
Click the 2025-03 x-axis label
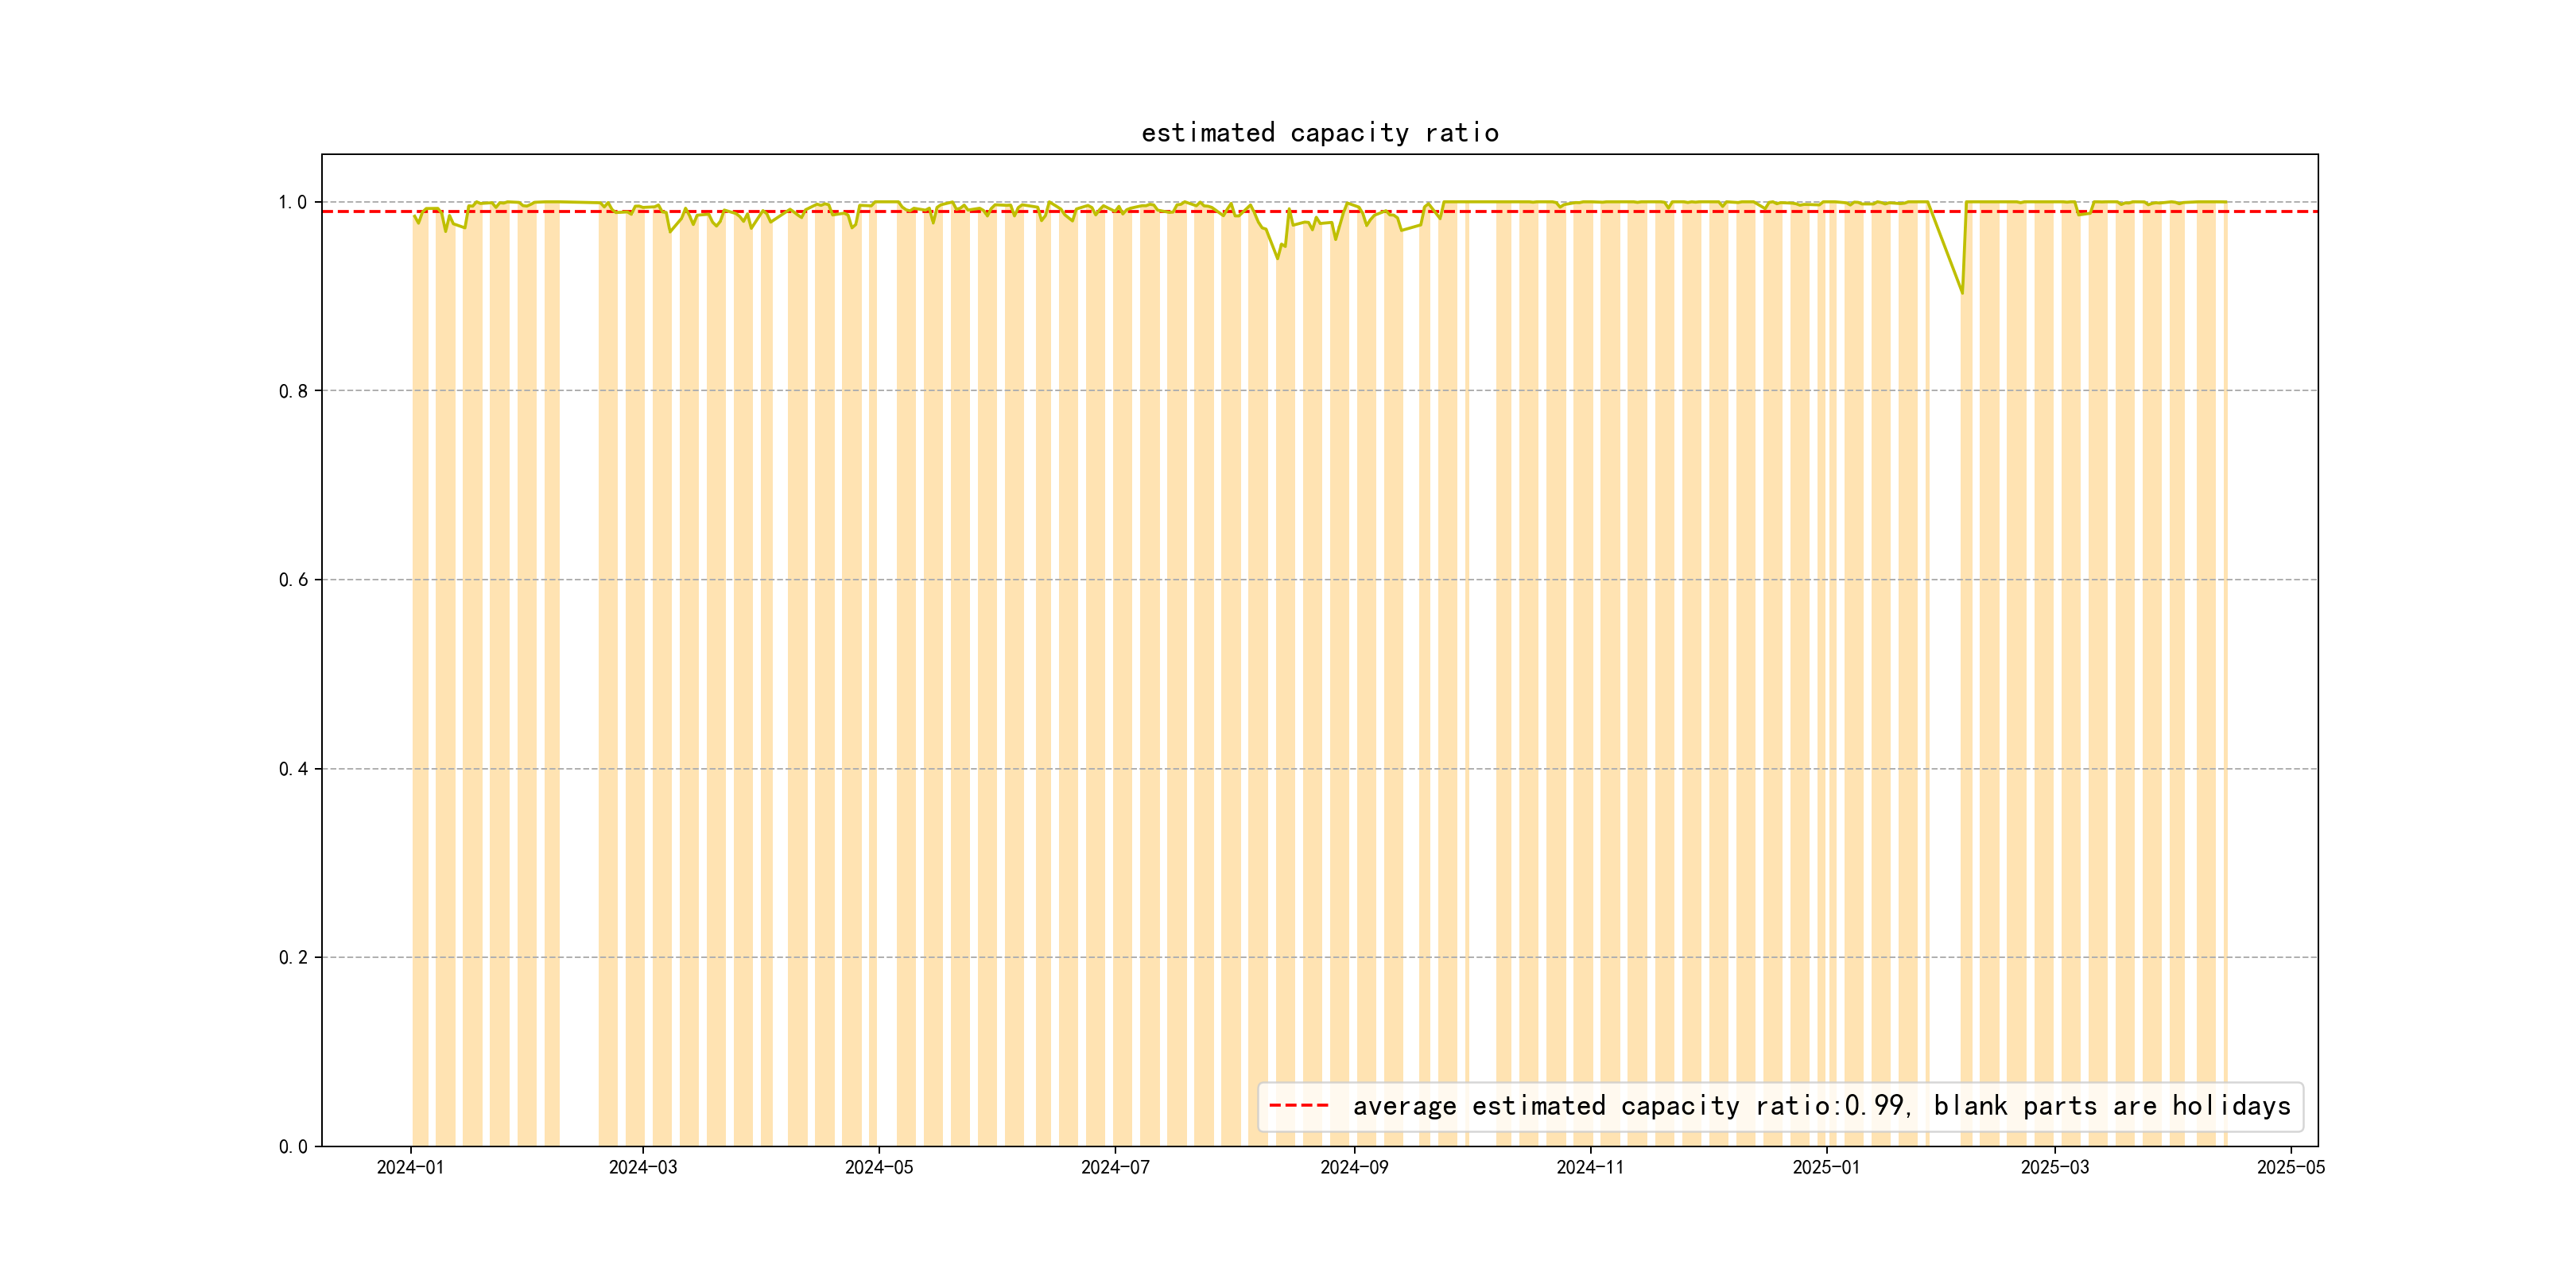click(2055, 1167)
